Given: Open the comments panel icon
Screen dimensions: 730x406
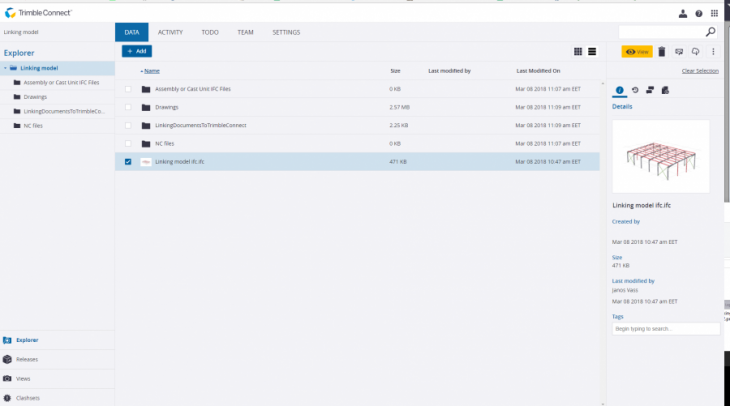Looking at the screenshot, I should tap(650, 90).
